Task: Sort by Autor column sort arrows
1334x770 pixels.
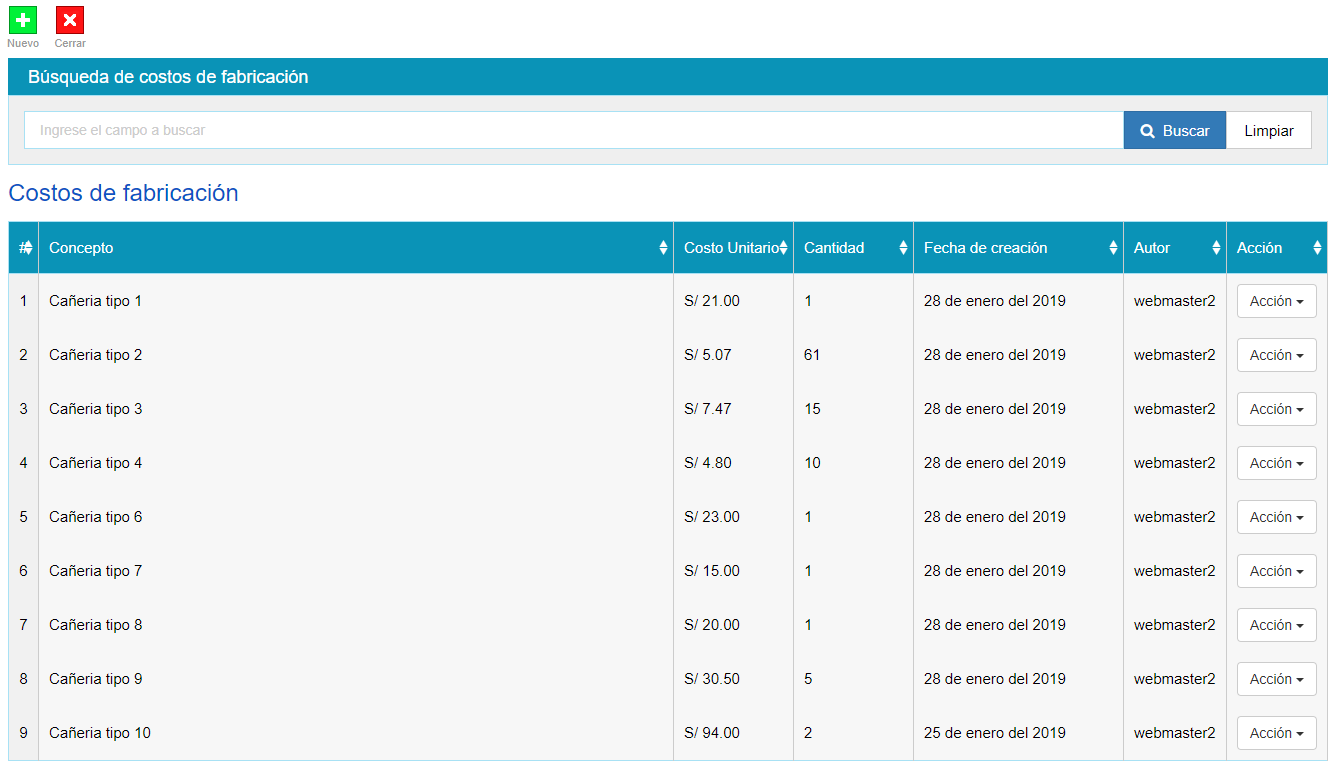Action: (x=1216, y=248)
